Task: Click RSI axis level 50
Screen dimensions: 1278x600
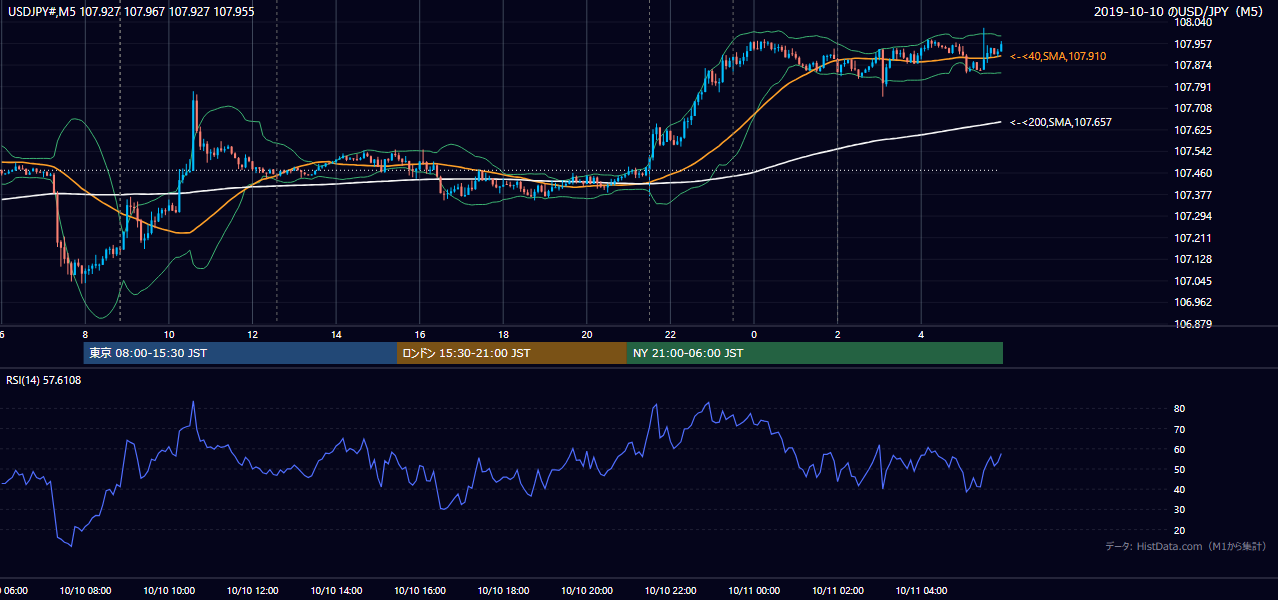Action: pyautogui.click(x=1180, y=469)
